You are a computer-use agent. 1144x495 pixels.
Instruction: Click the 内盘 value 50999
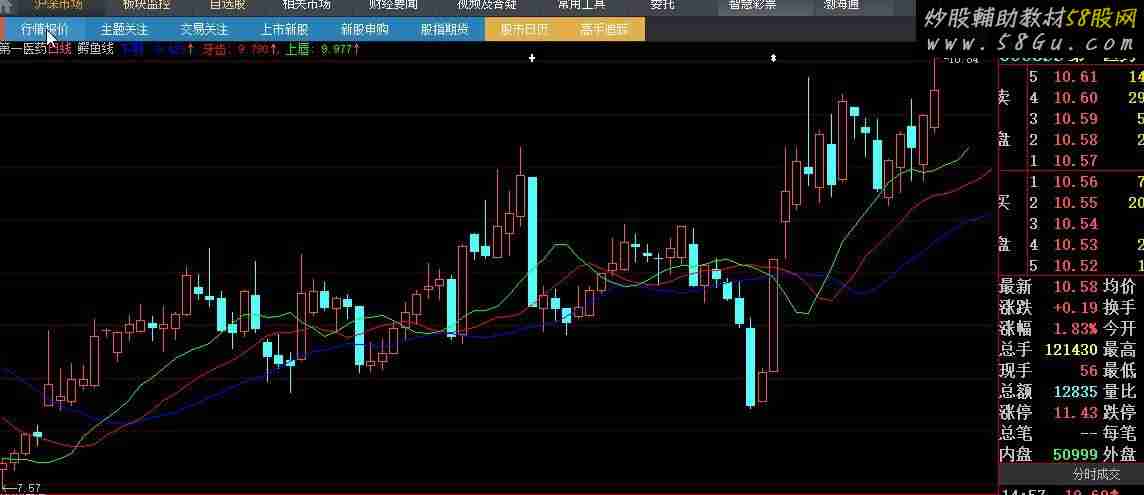1075,455
